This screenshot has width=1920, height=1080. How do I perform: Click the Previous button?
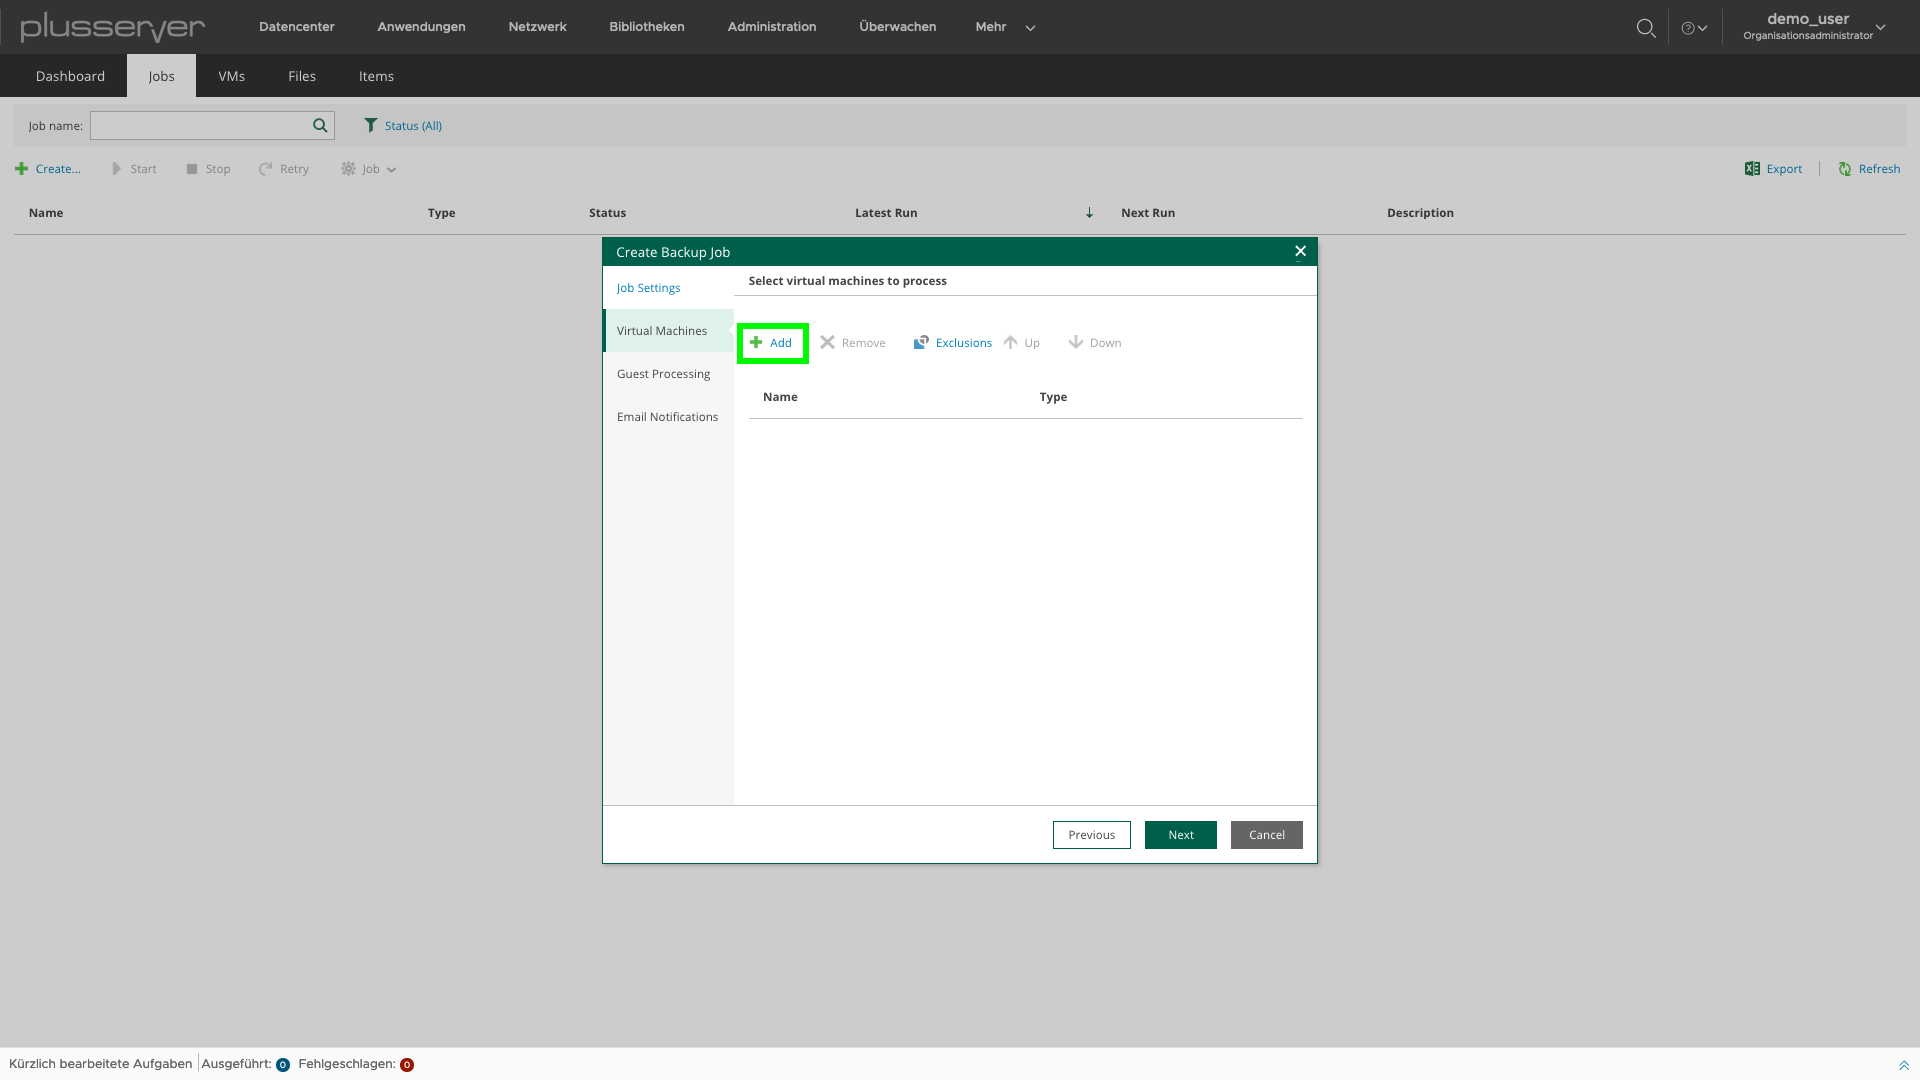tap(1091, 835)
